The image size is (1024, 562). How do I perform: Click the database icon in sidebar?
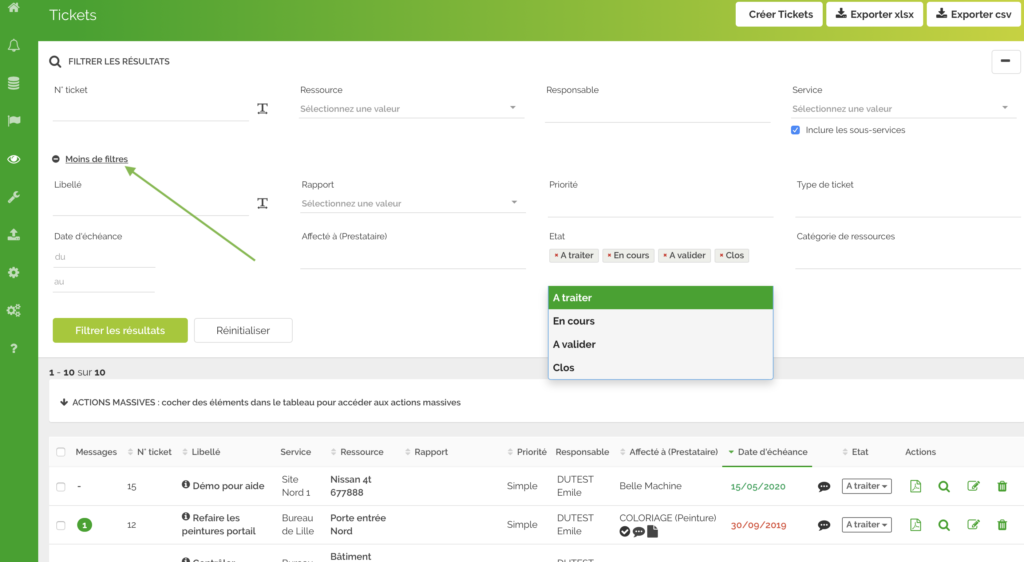tap(14, 83)
